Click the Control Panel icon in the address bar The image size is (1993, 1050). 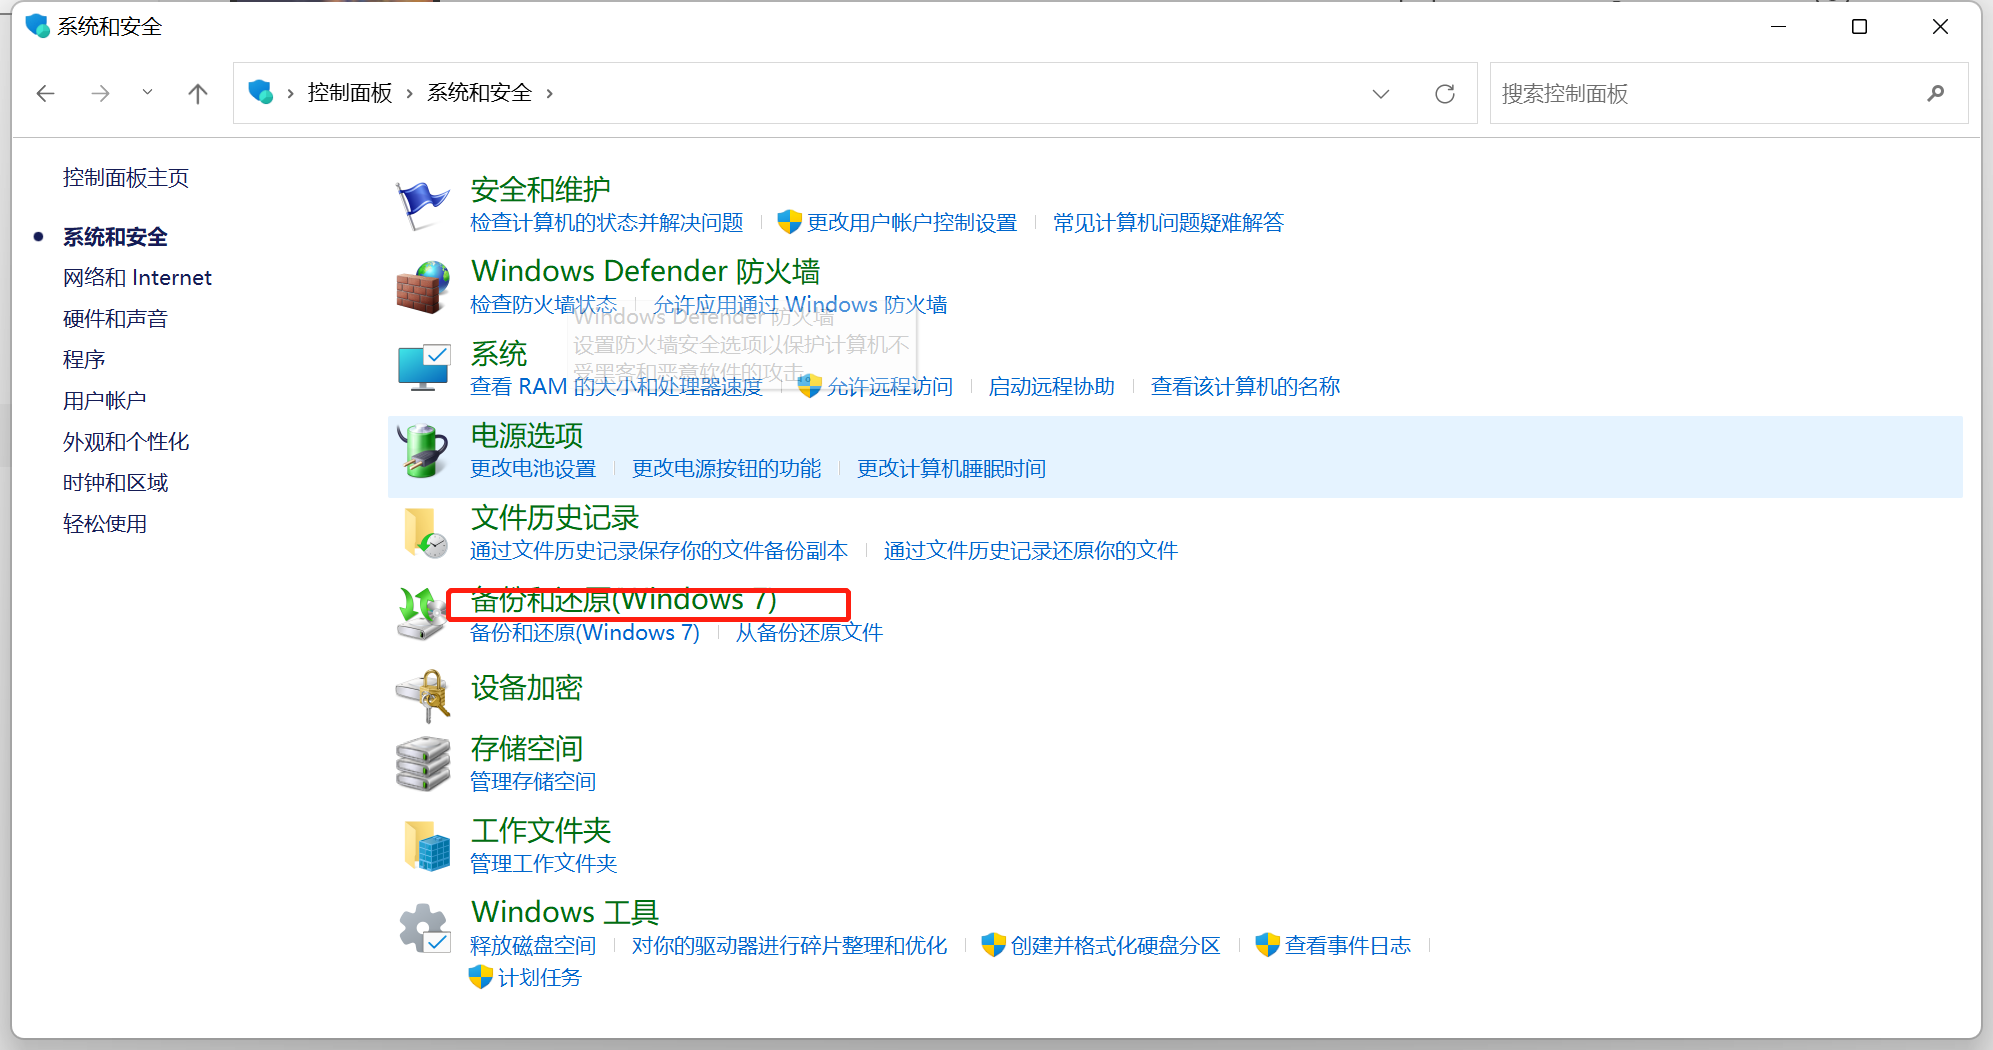coord(261,93)
